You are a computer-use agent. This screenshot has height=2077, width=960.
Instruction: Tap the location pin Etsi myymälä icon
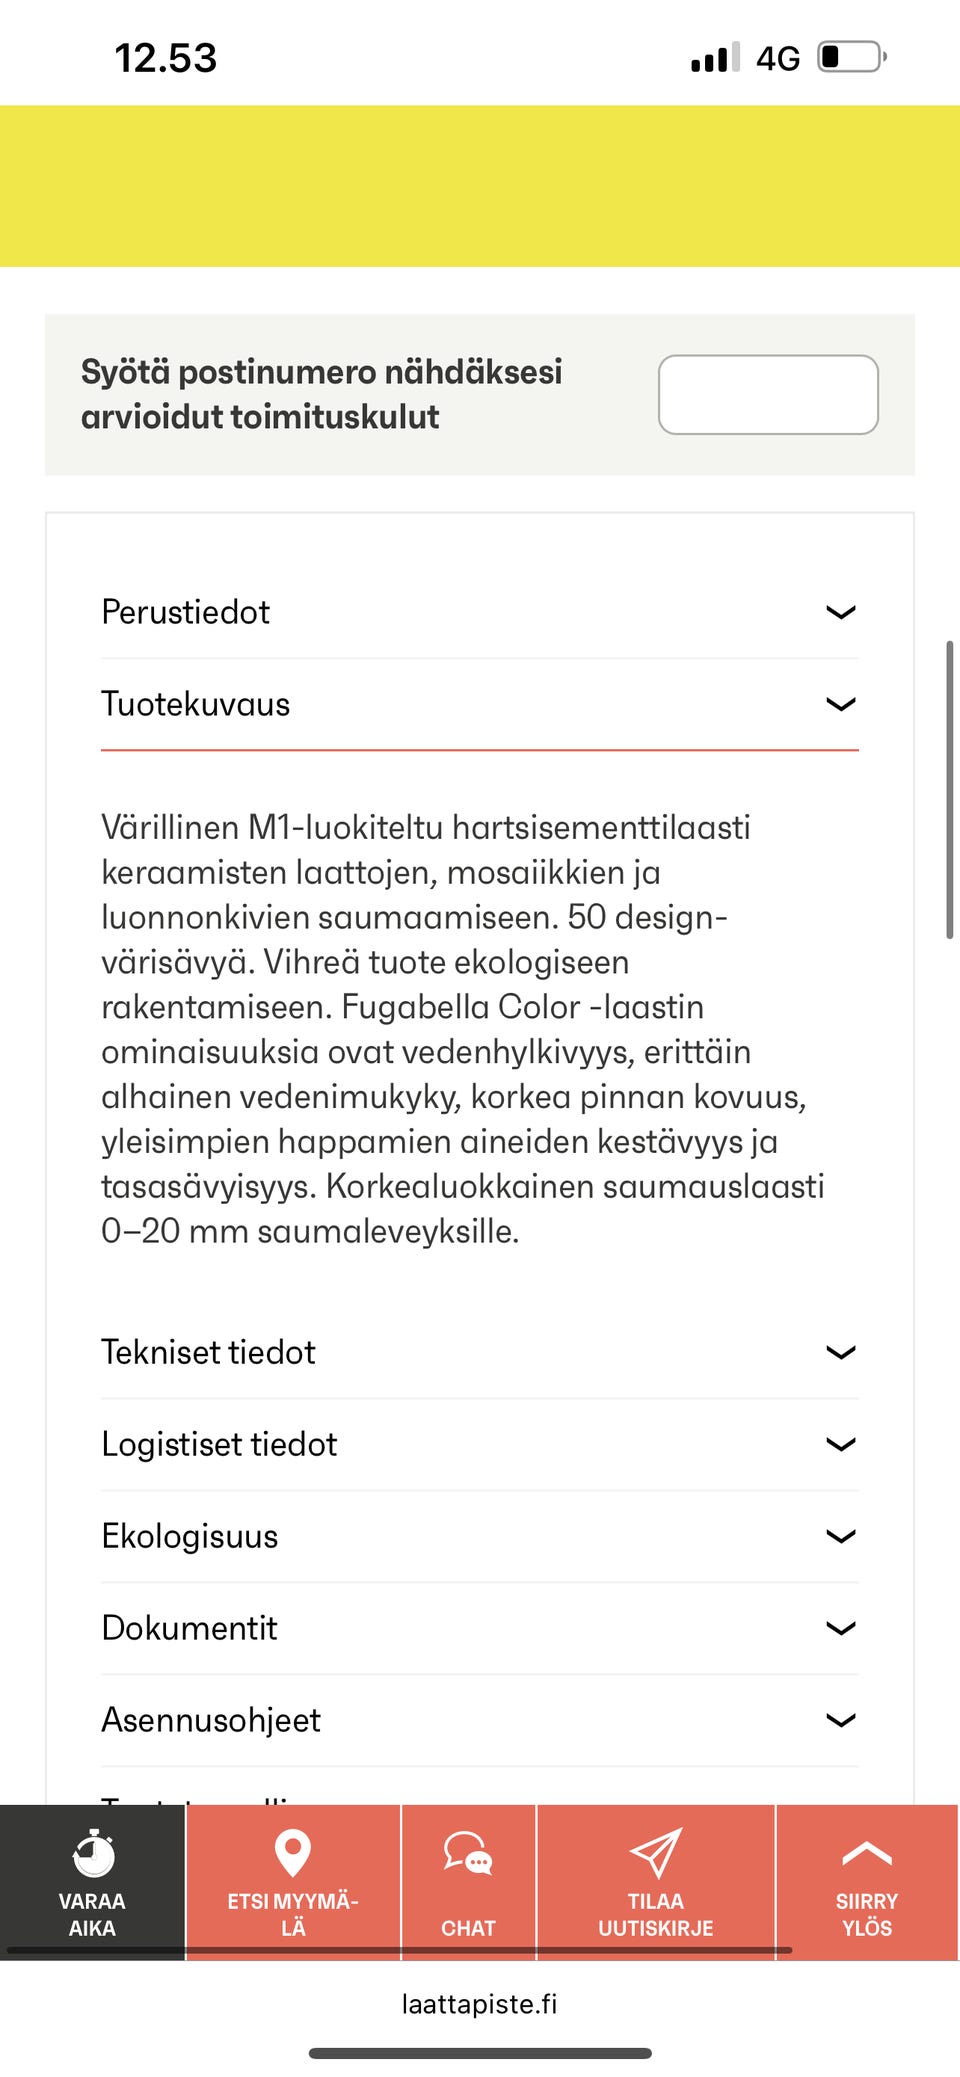292,1853
